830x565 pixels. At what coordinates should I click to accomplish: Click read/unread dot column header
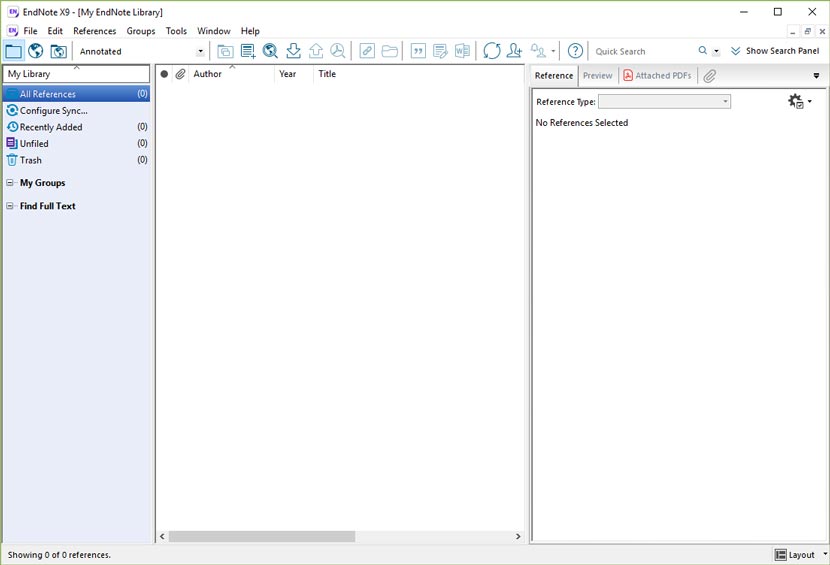(x=164, y=74)
